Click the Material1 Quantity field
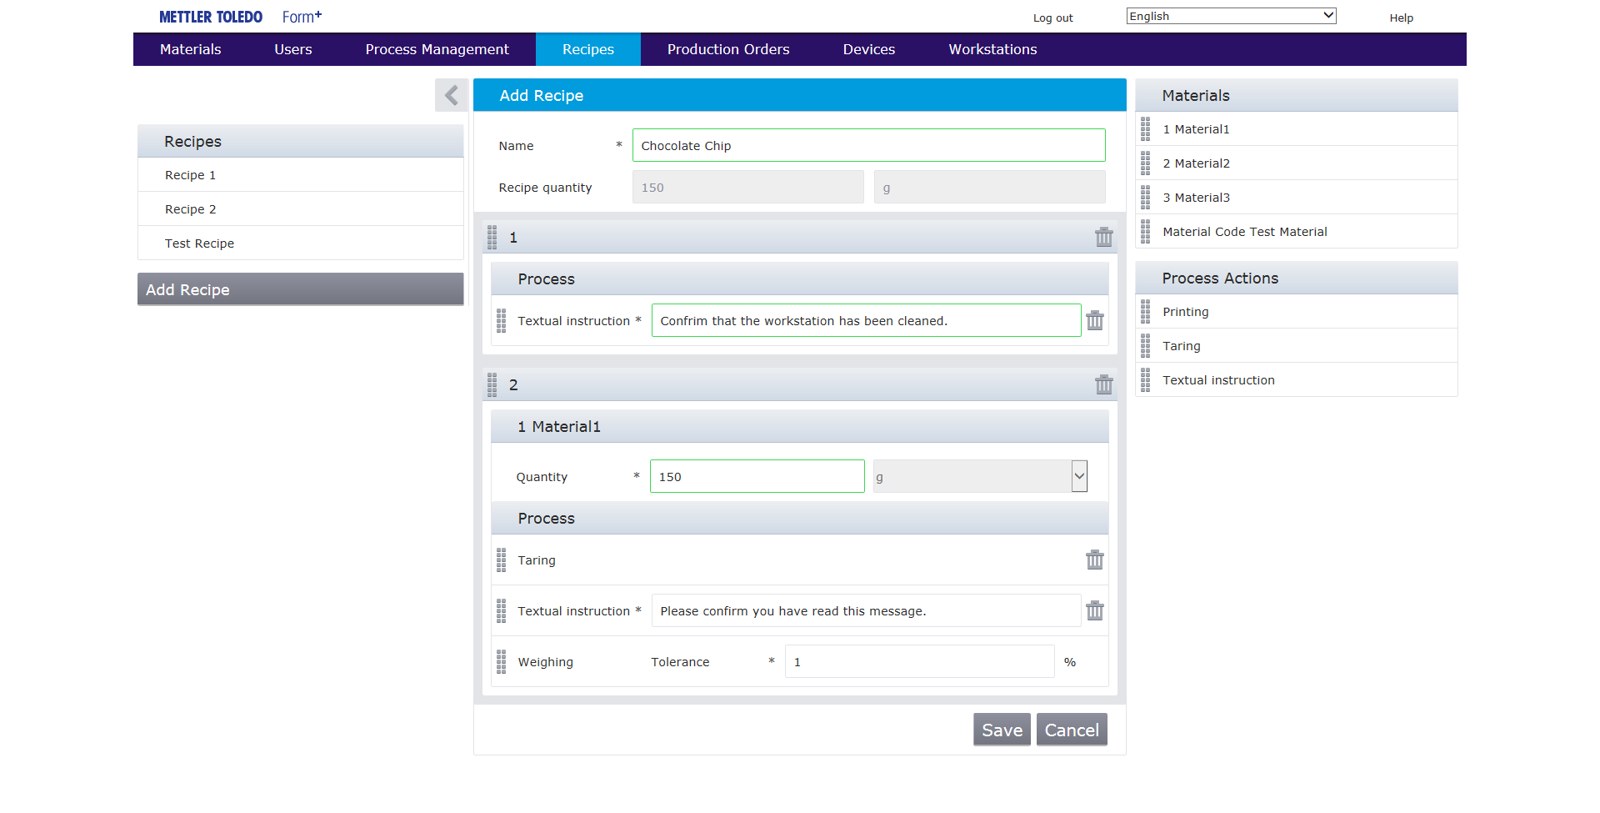 click(757, 476)
